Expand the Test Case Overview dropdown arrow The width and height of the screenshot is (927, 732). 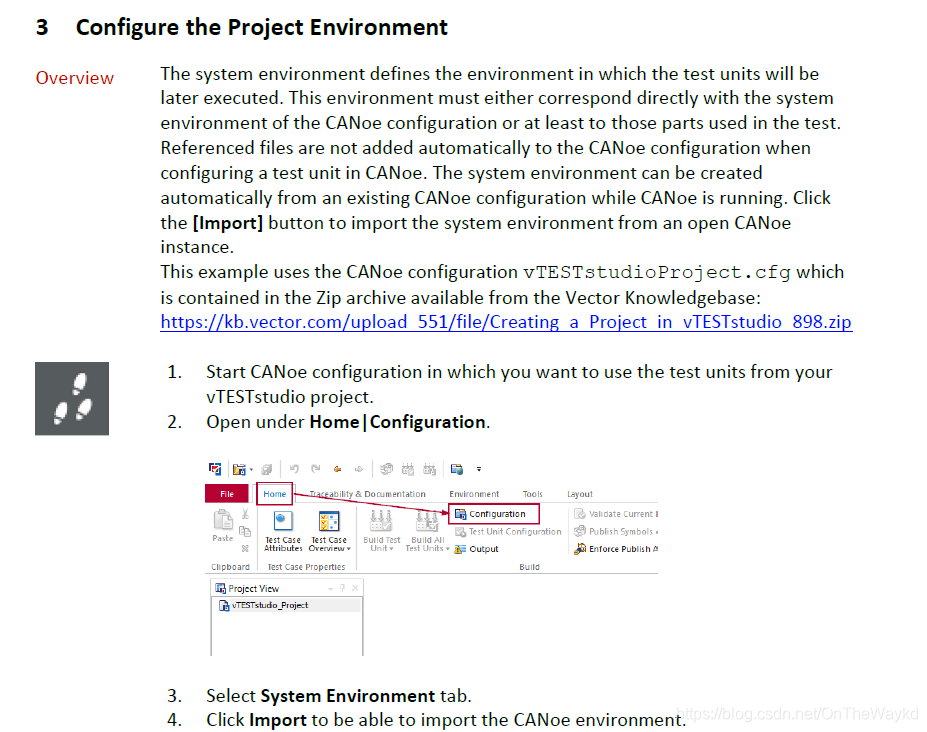(x=349, y=549)
